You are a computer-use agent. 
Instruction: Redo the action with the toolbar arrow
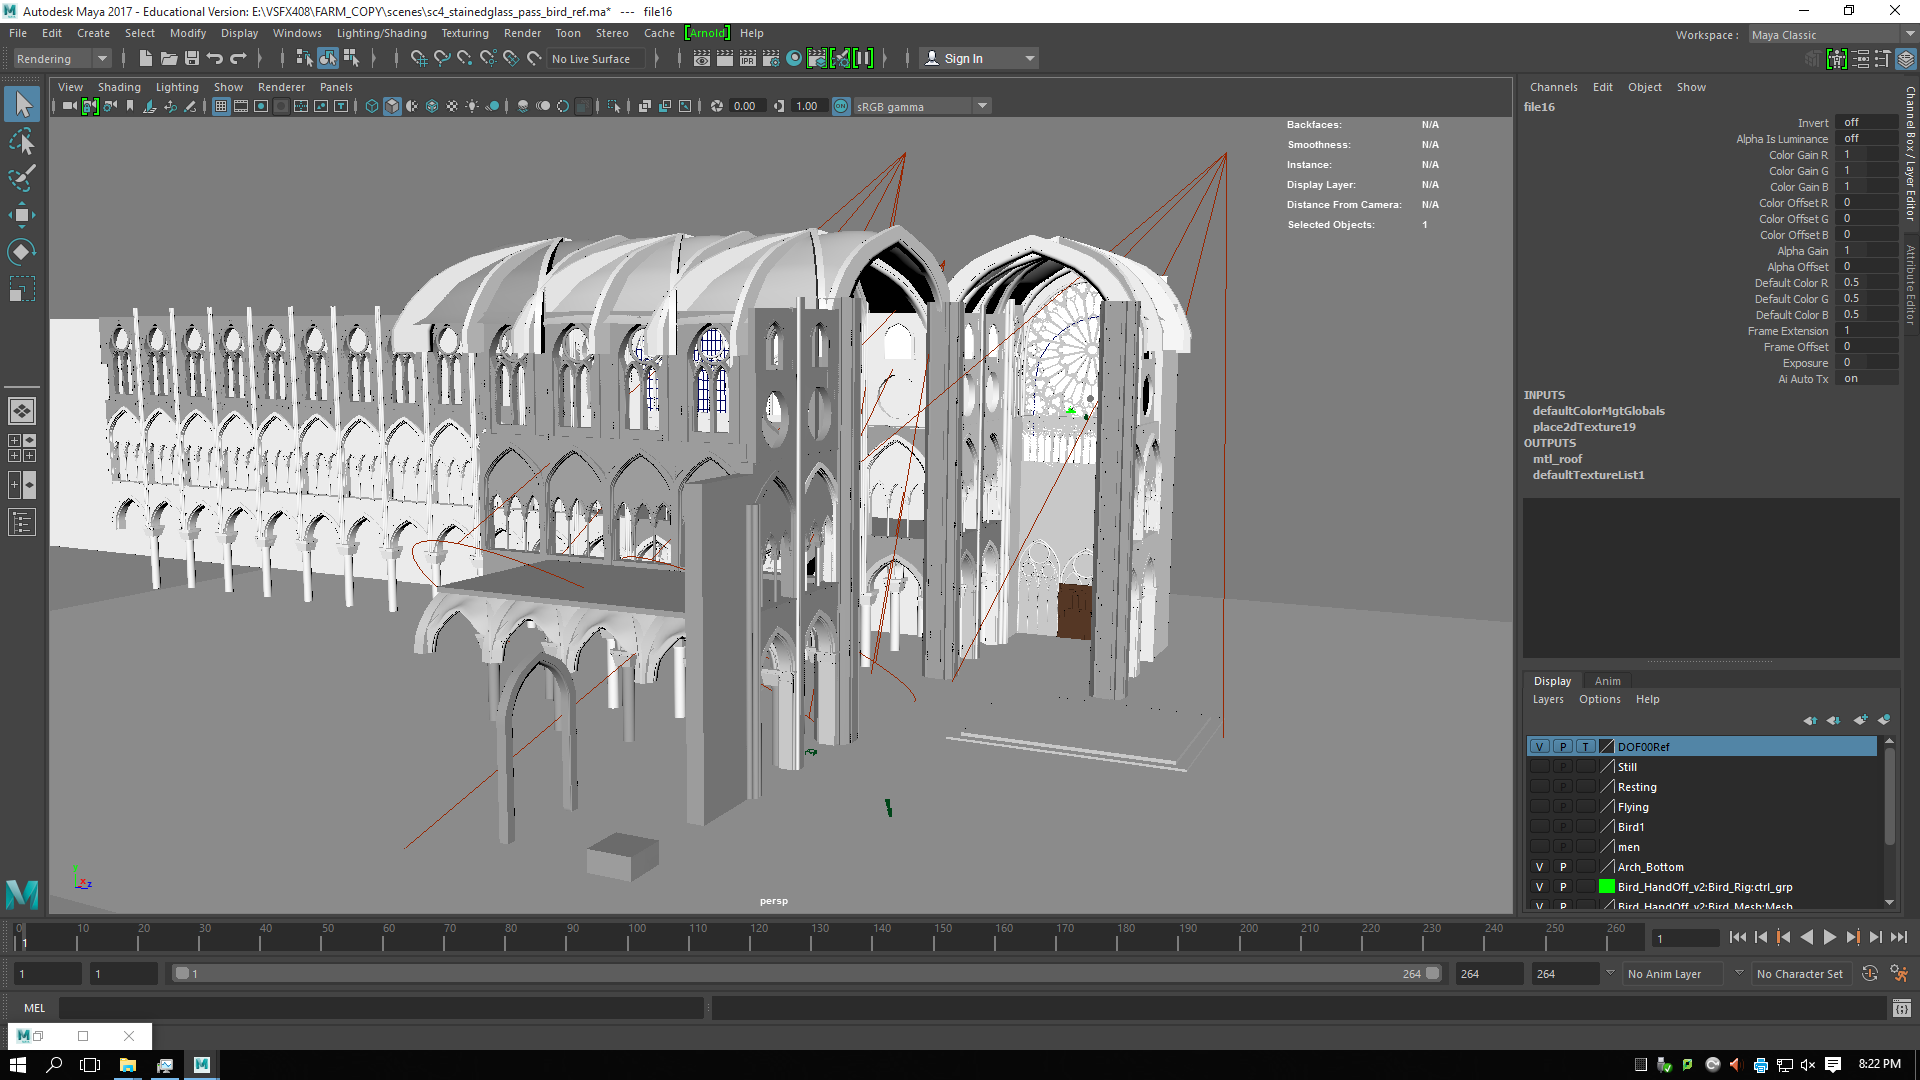point(238,59)
